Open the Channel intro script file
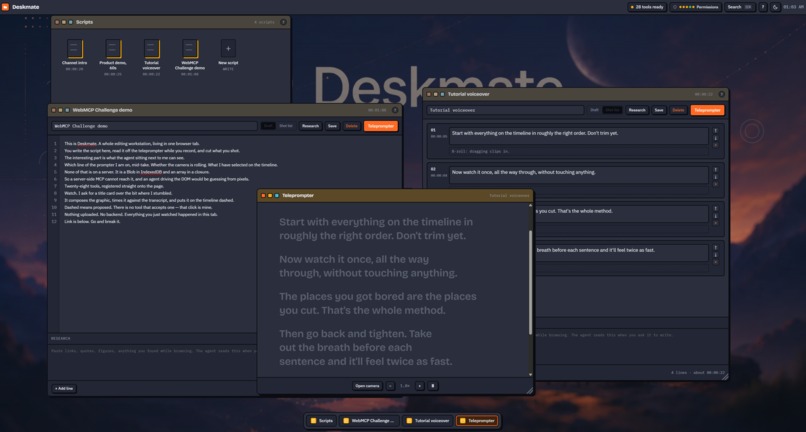Image resolution: width=806 pixels, height=432 pixels. coord(75,49)
